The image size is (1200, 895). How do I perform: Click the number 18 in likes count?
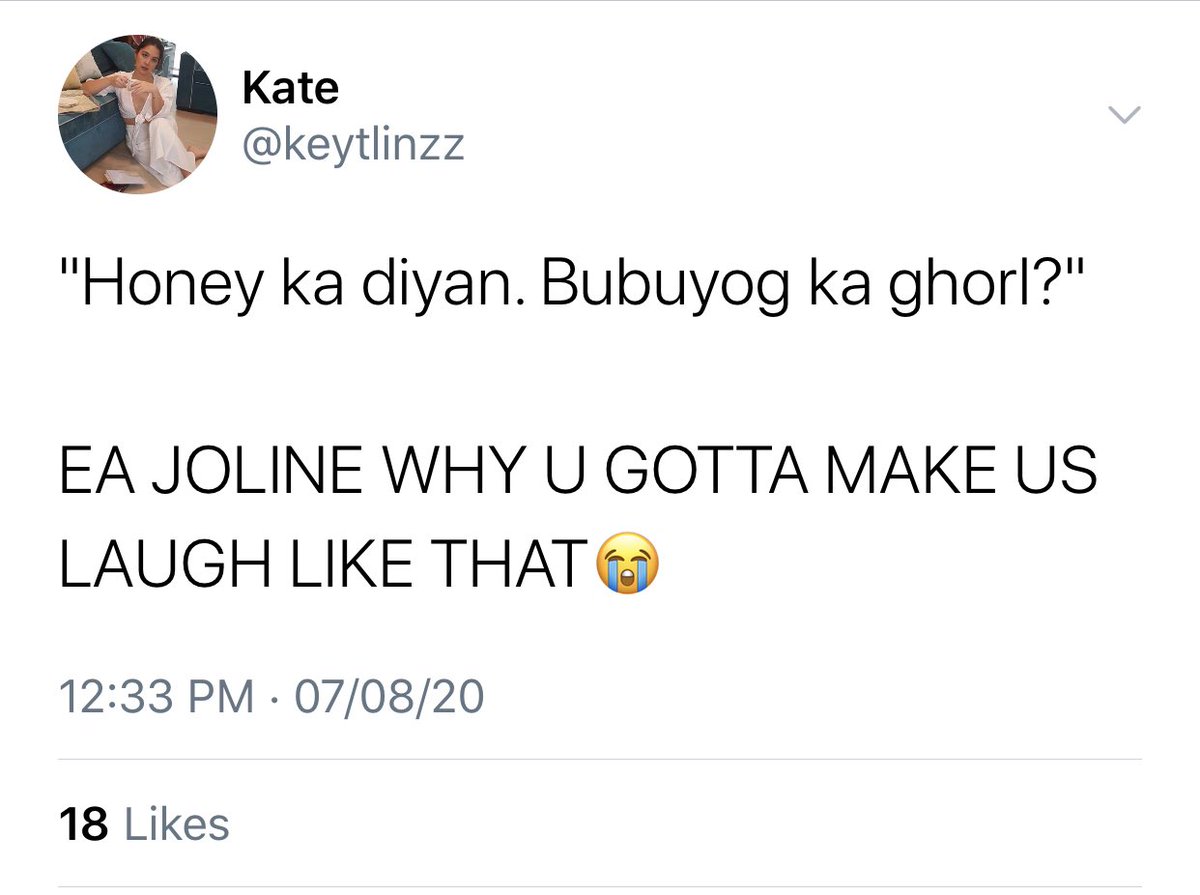[x=83, y=825]
